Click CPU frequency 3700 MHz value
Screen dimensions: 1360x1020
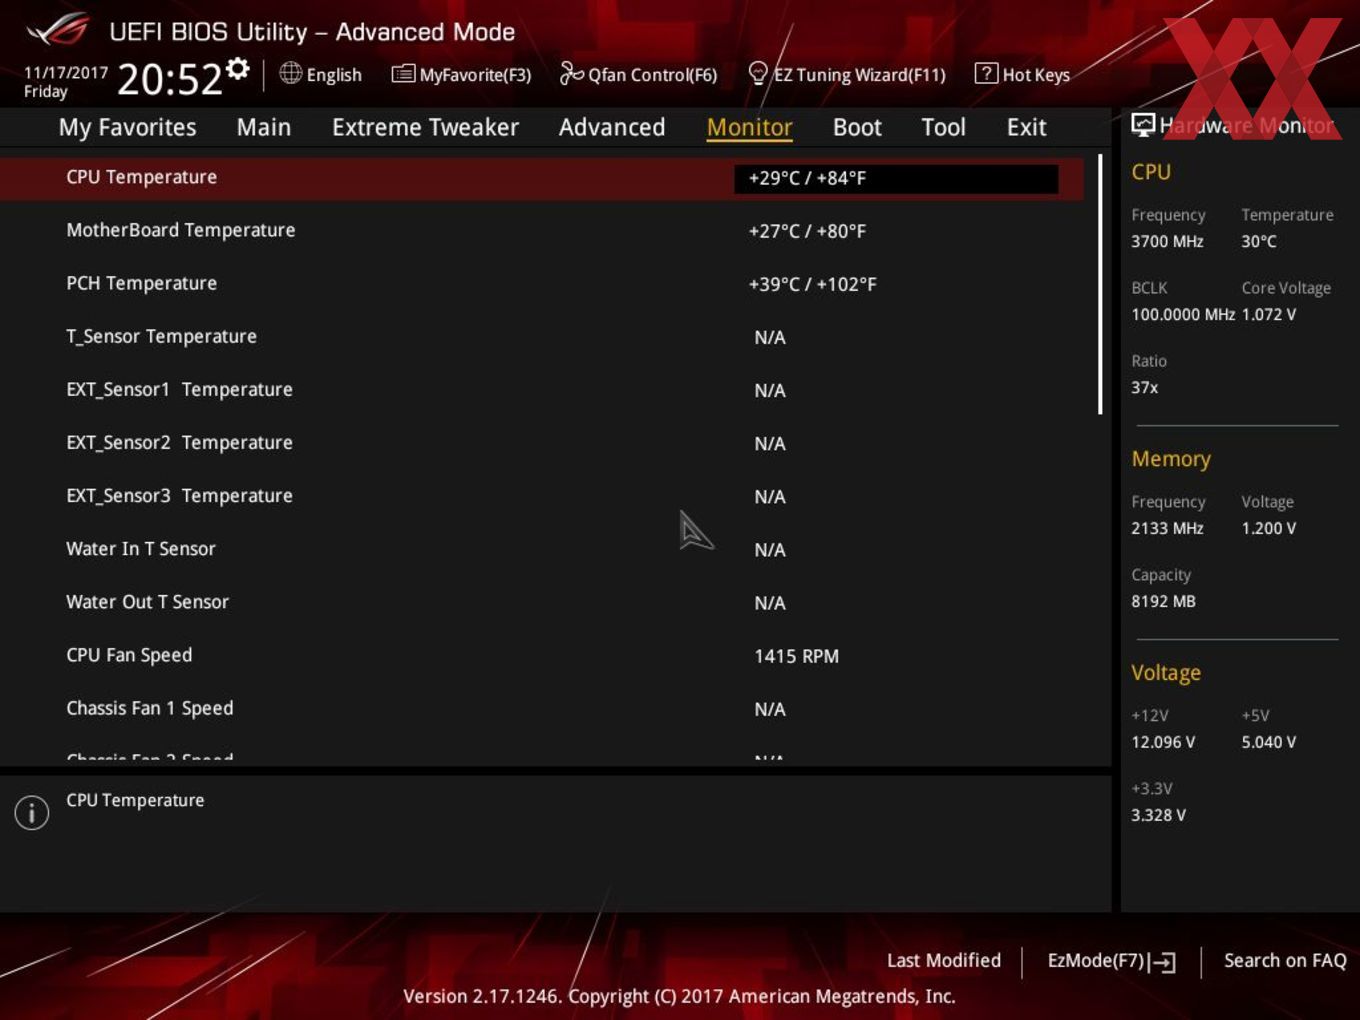pos(1167,241)
